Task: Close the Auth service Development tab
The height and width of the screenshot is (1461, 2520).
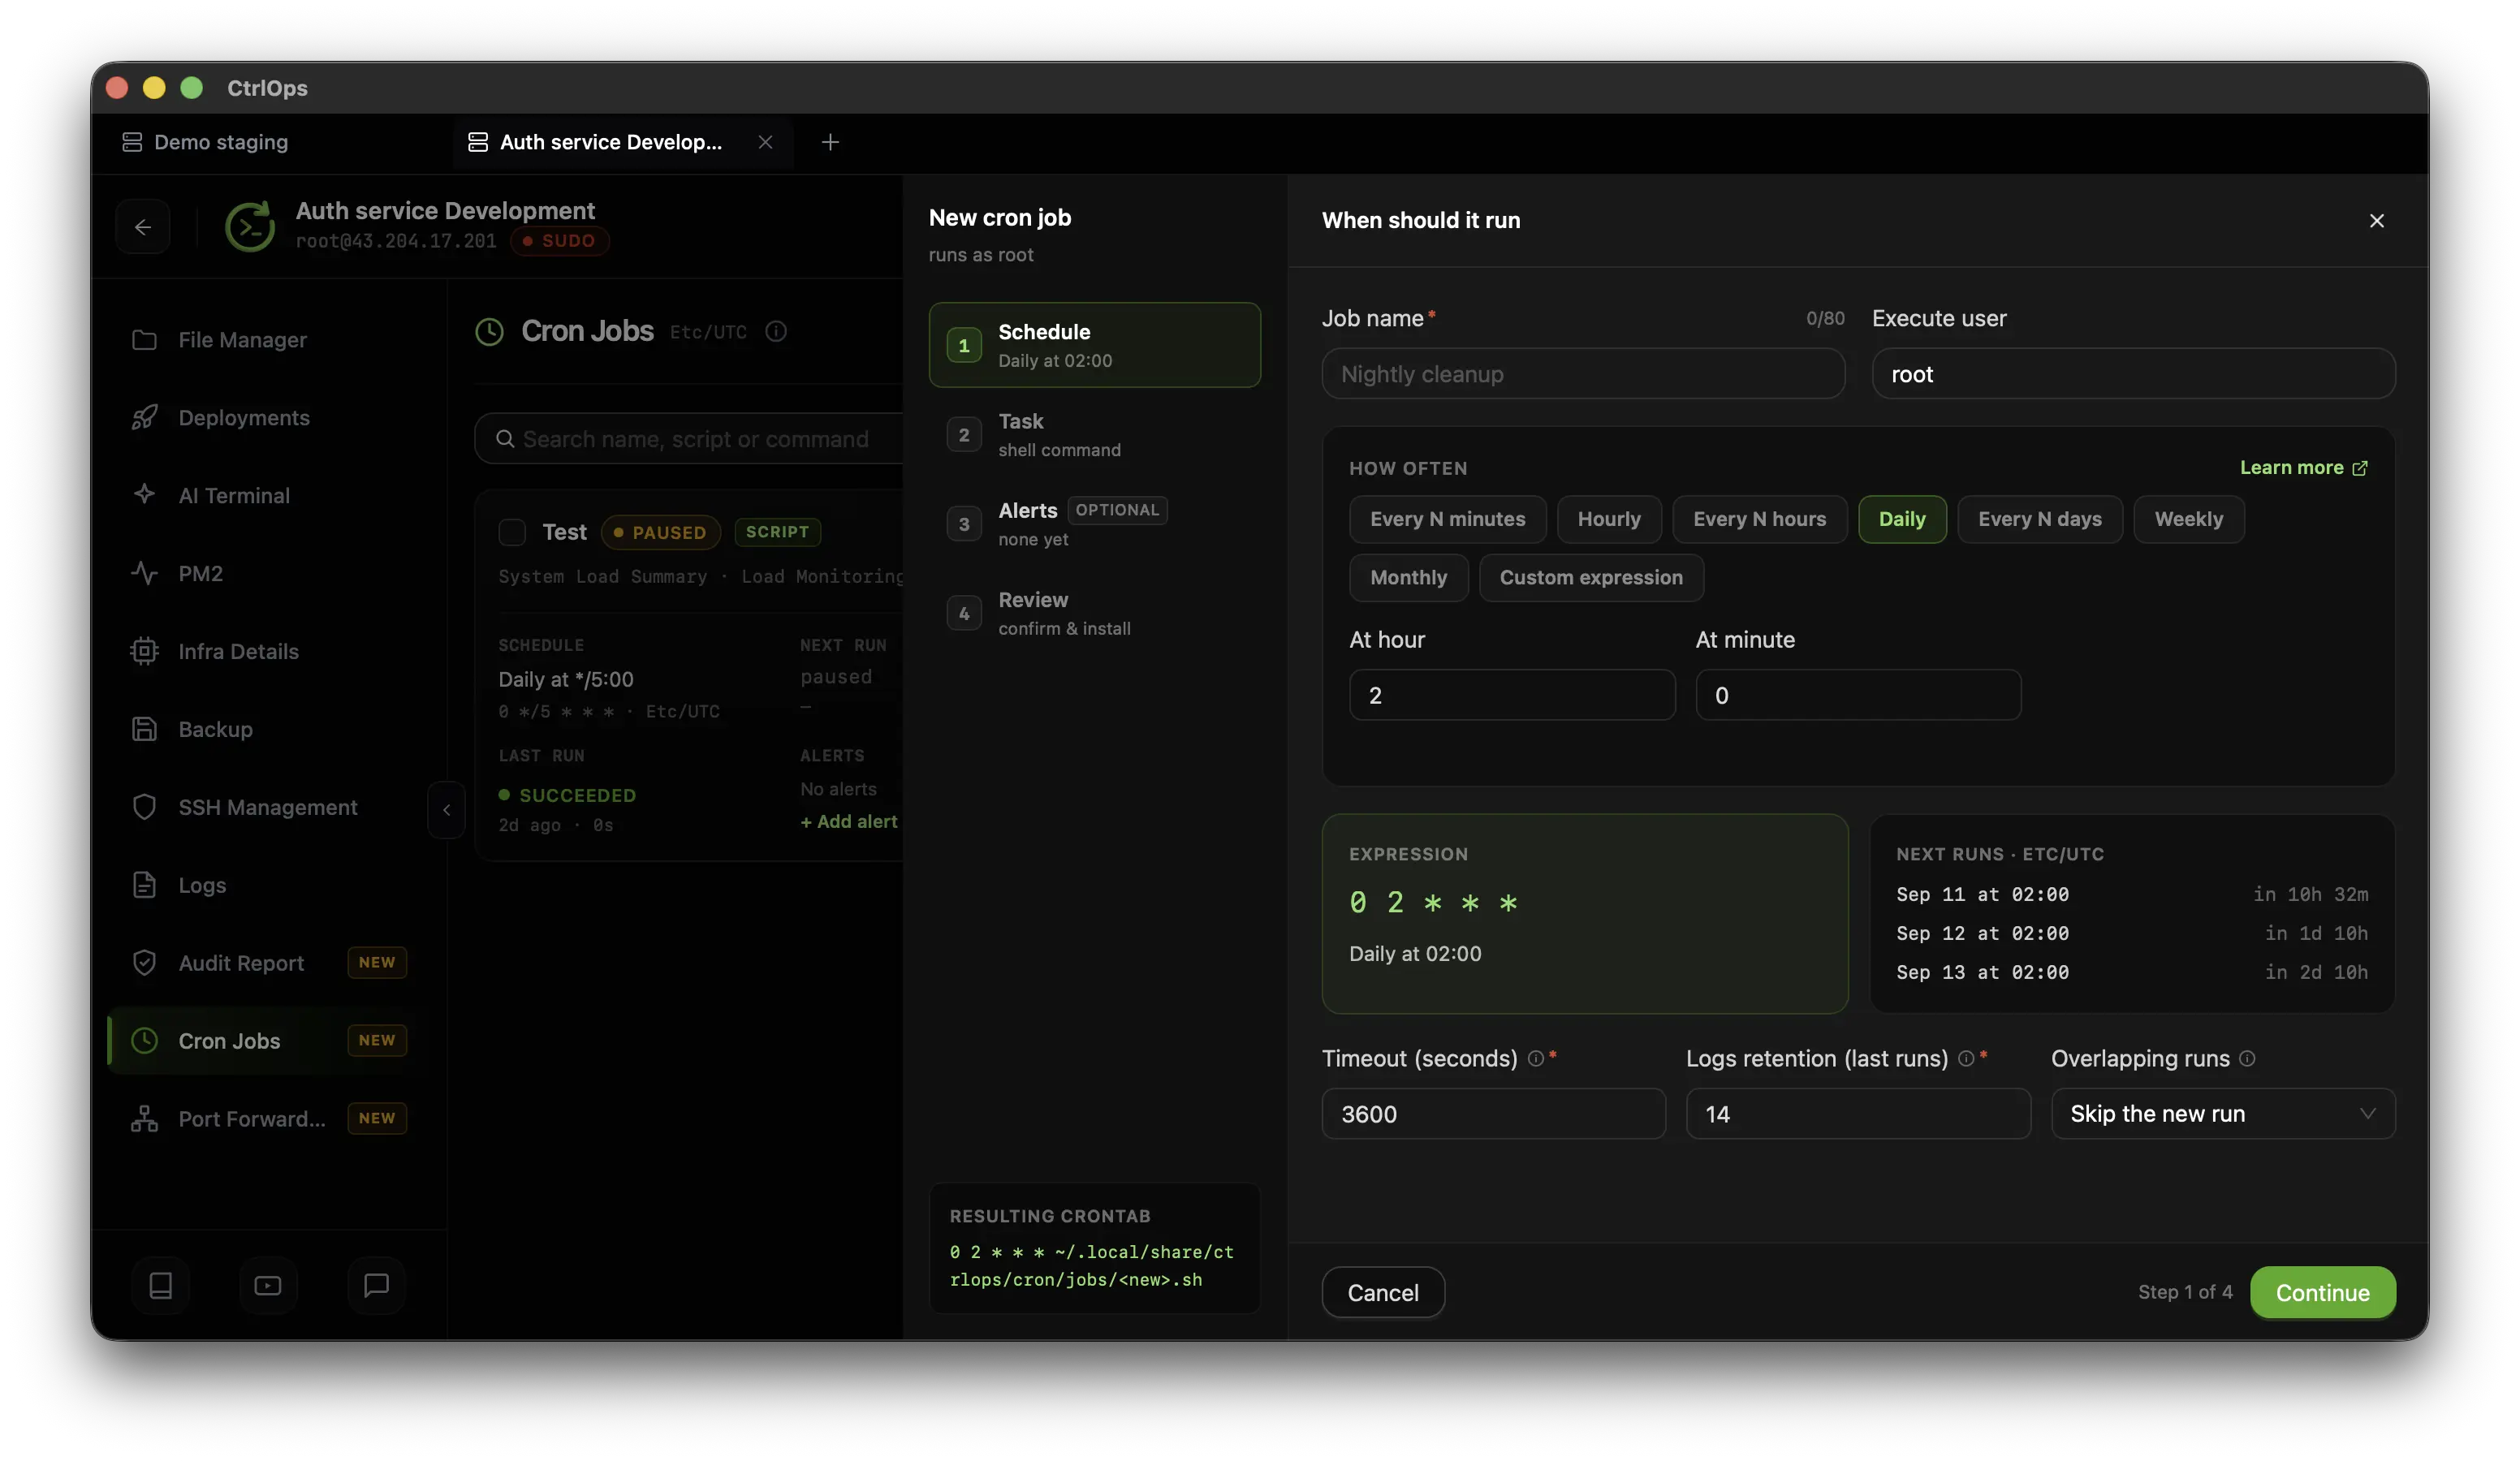Action: coord(765,142)
